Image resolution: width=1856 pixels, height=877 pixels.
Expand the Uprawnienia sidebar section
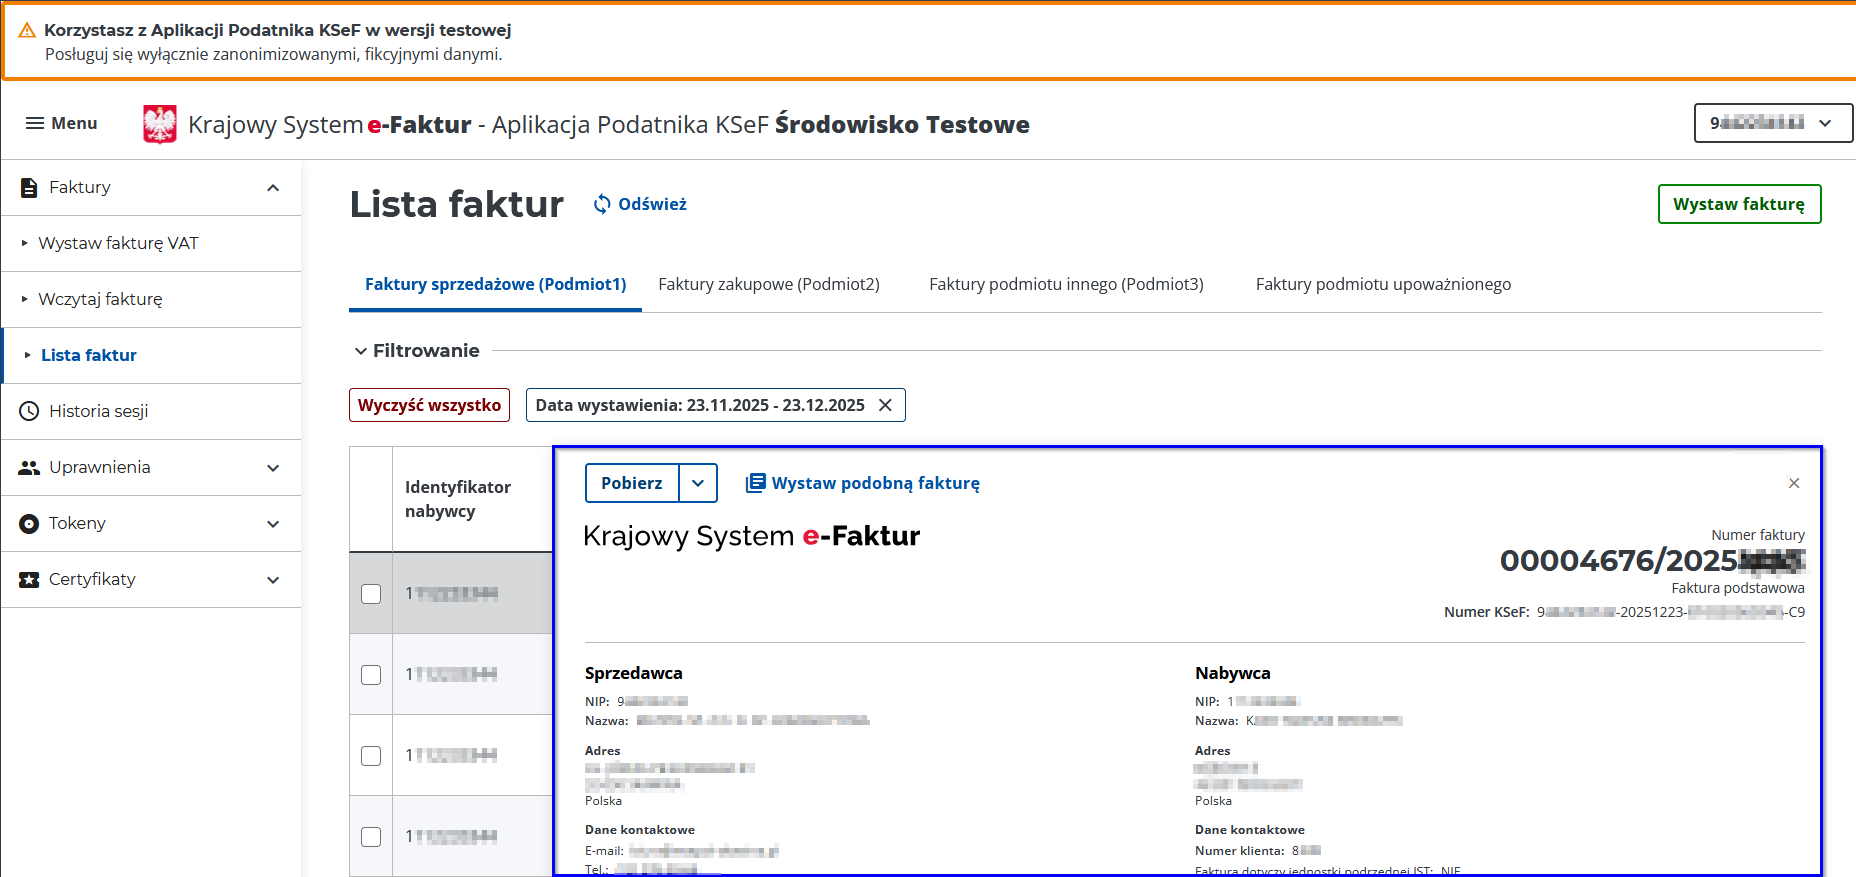tap(273, 467)
